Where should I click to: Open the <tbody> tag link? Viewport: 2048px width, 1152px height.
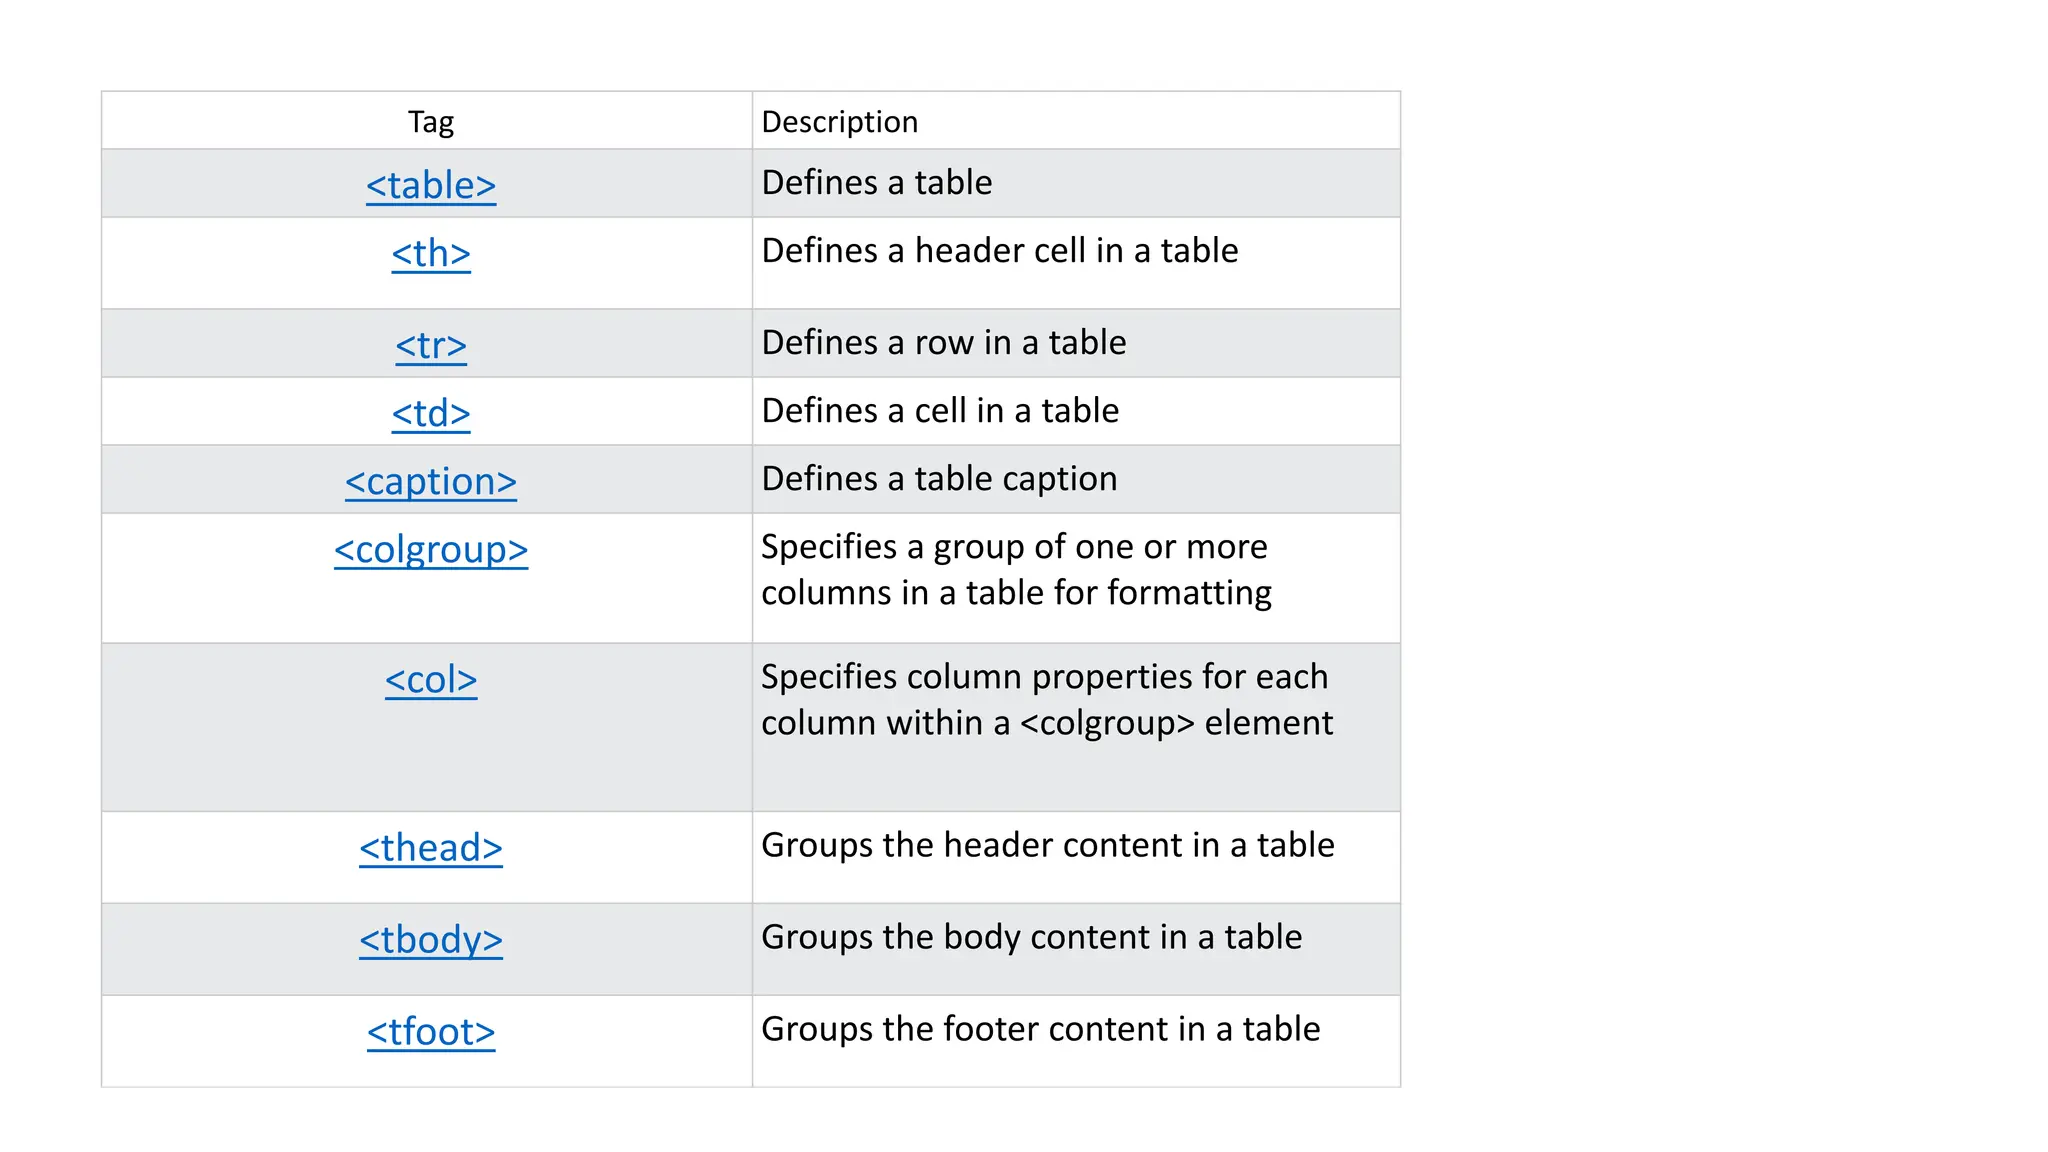(x=431, y=940)
